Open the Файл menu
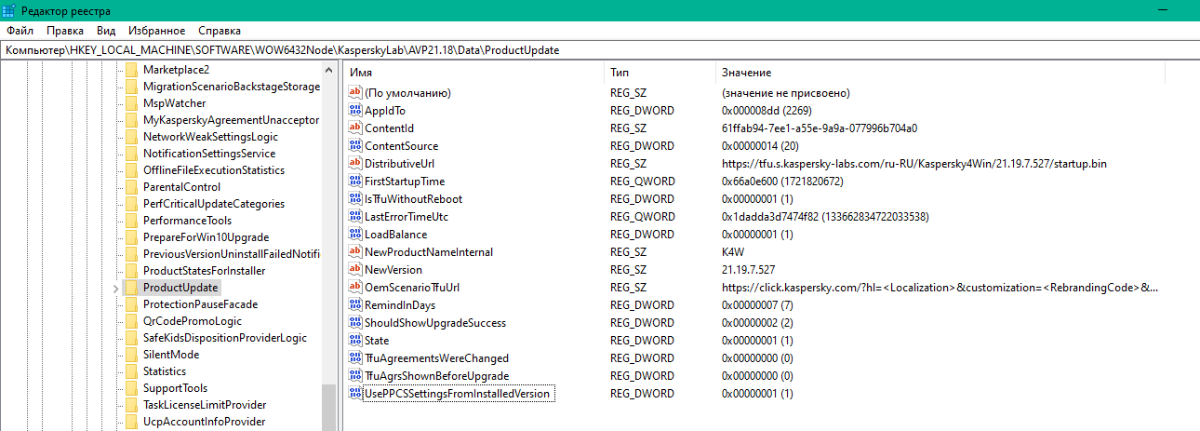Image resolution: width=1200 pixels, height=431 pixels. [x=20, y=31]
